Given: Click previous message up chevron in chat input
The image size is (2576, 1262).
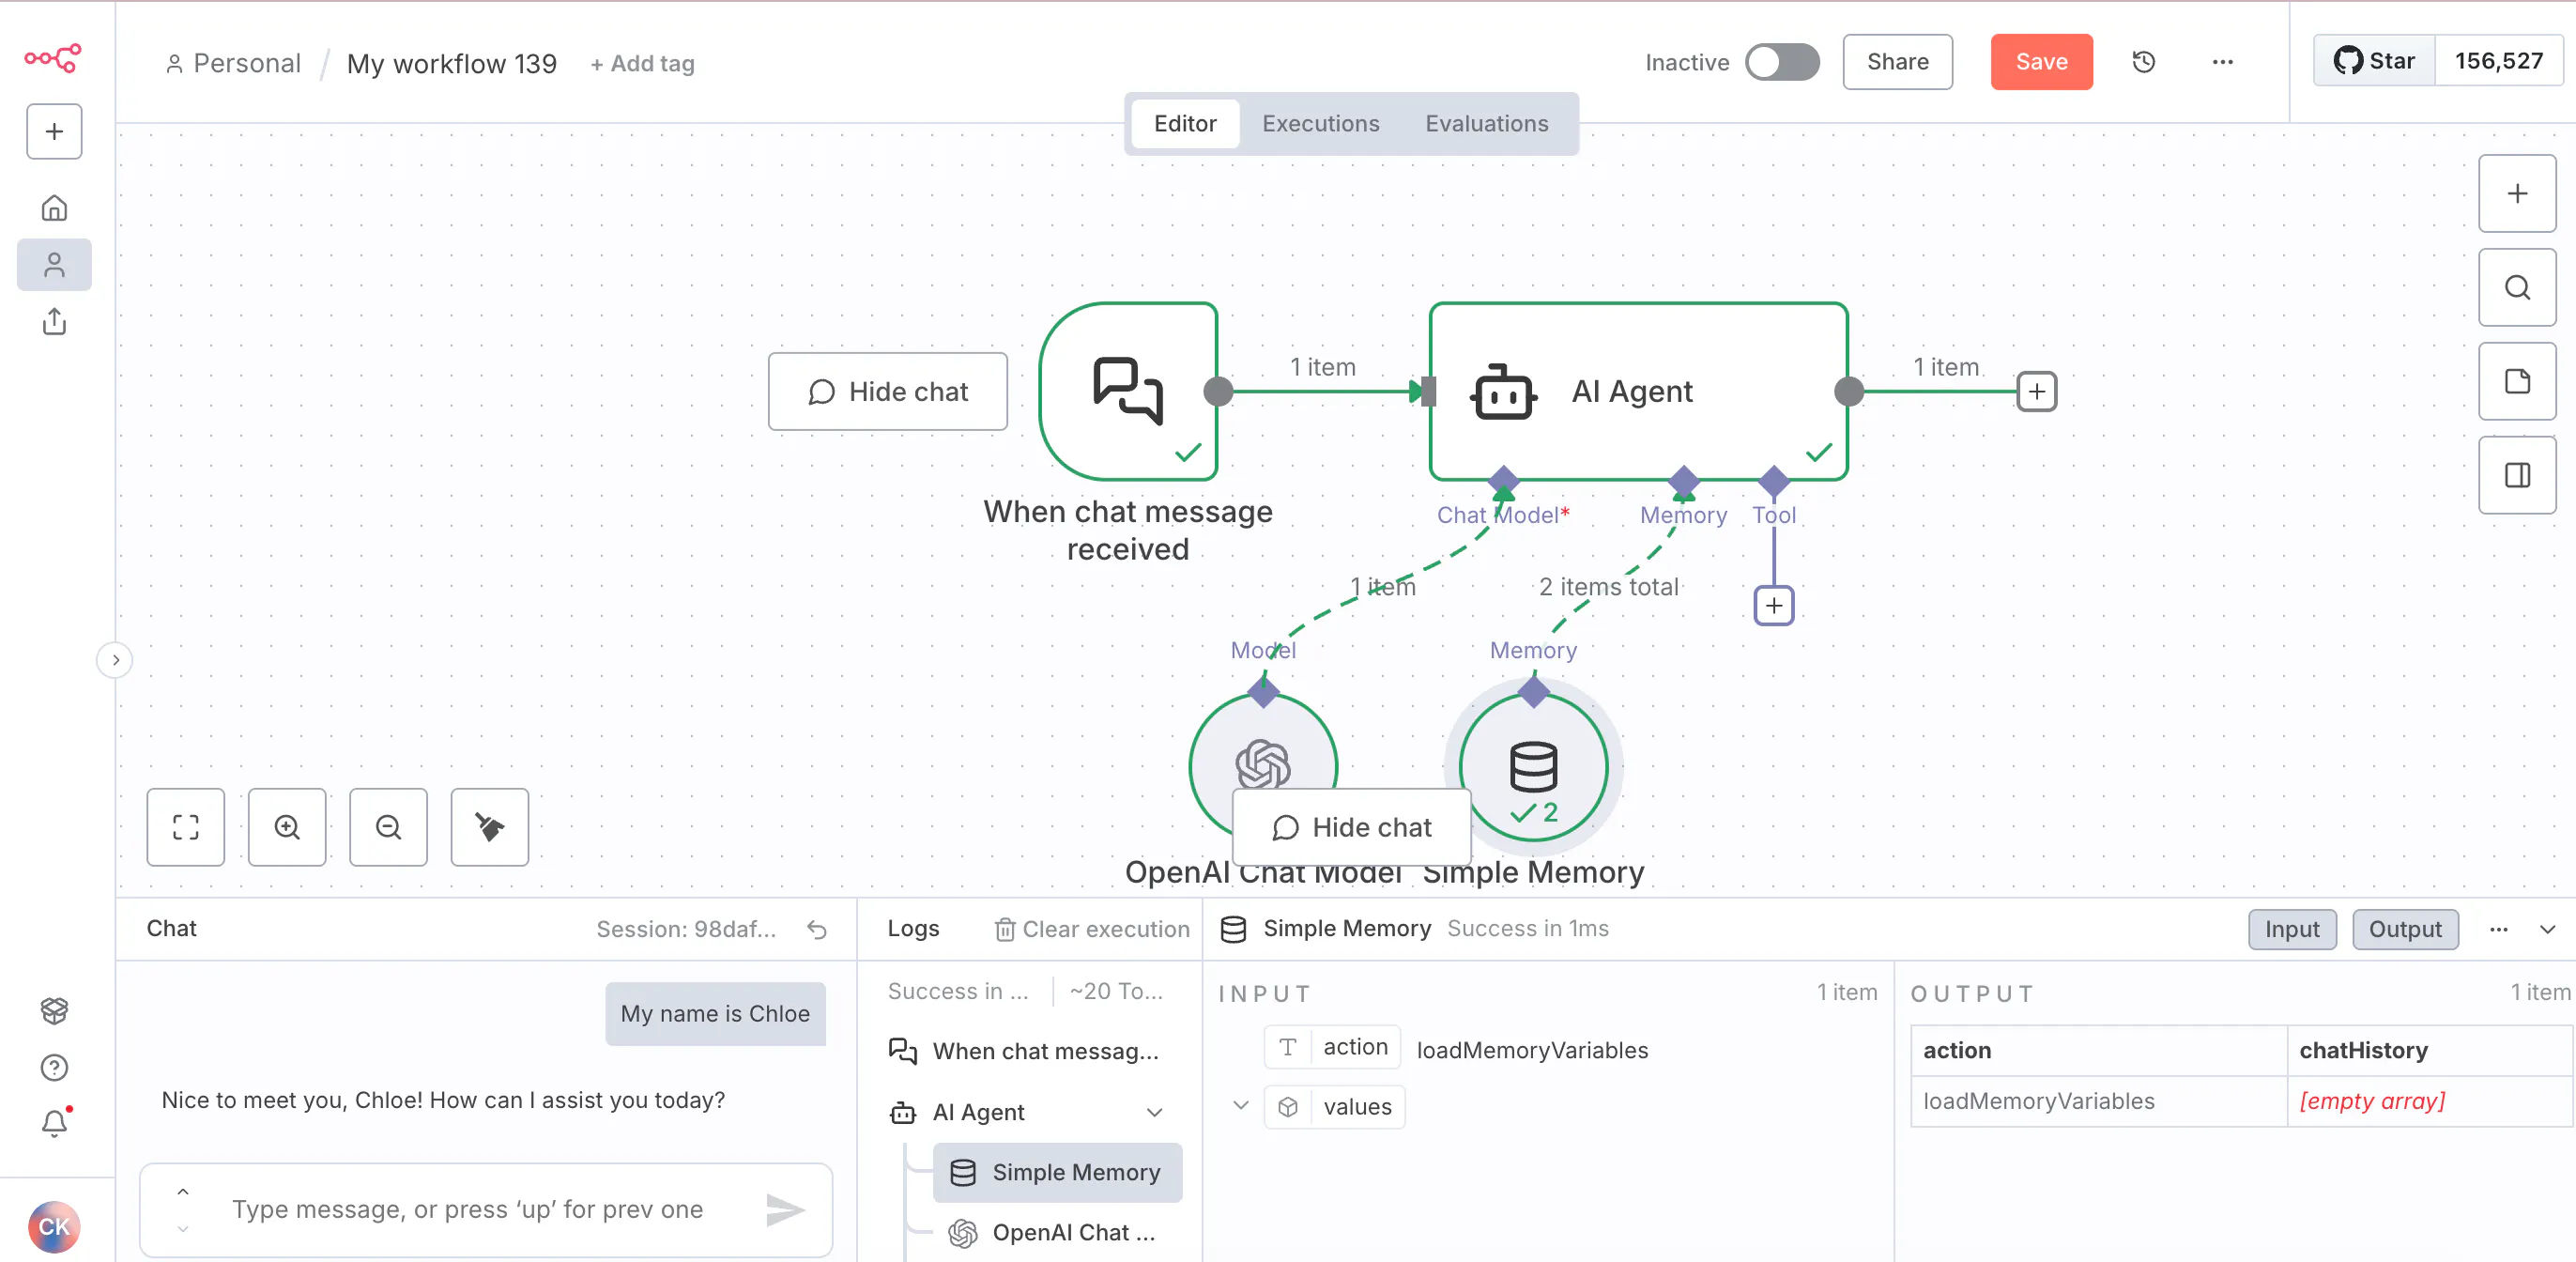Looking at the screenshot, I should 182,1192.
